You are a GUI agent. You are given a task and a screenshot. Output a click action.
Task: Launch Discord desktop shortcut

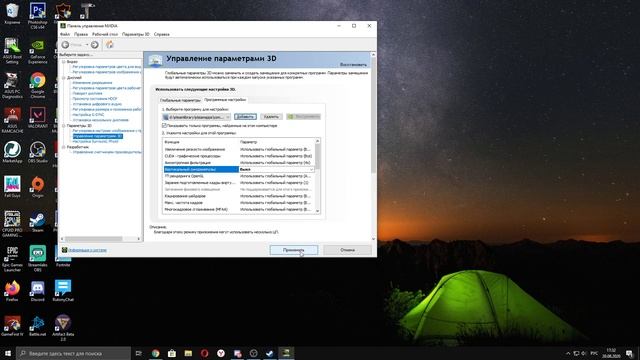click(38, 291)
